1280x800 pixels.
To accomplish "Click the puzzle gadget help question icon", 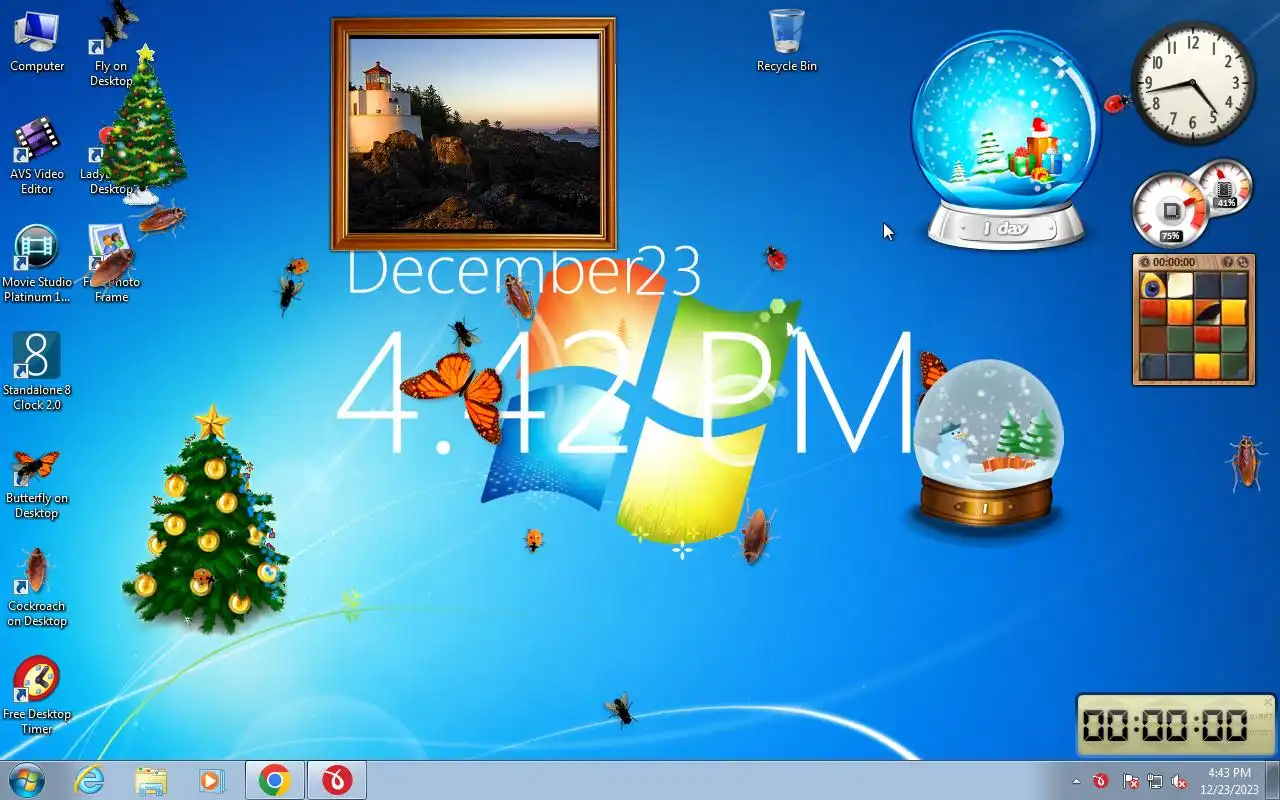I will pyautogui.click(x=1228, y=262).
